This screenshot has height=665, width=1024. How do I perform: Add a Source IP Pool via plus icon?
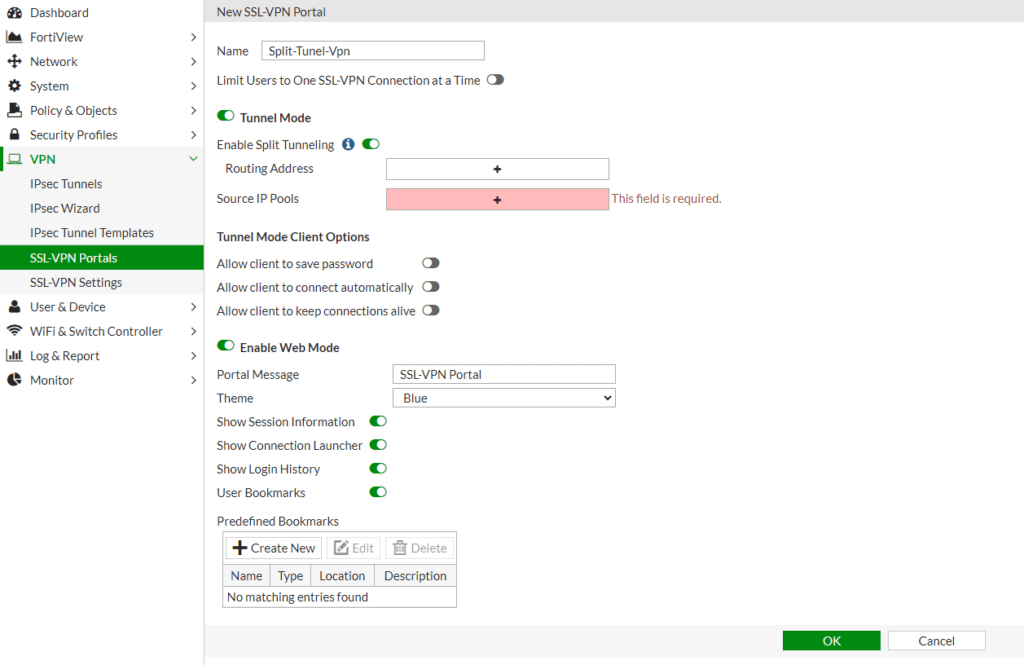(497, 199)
